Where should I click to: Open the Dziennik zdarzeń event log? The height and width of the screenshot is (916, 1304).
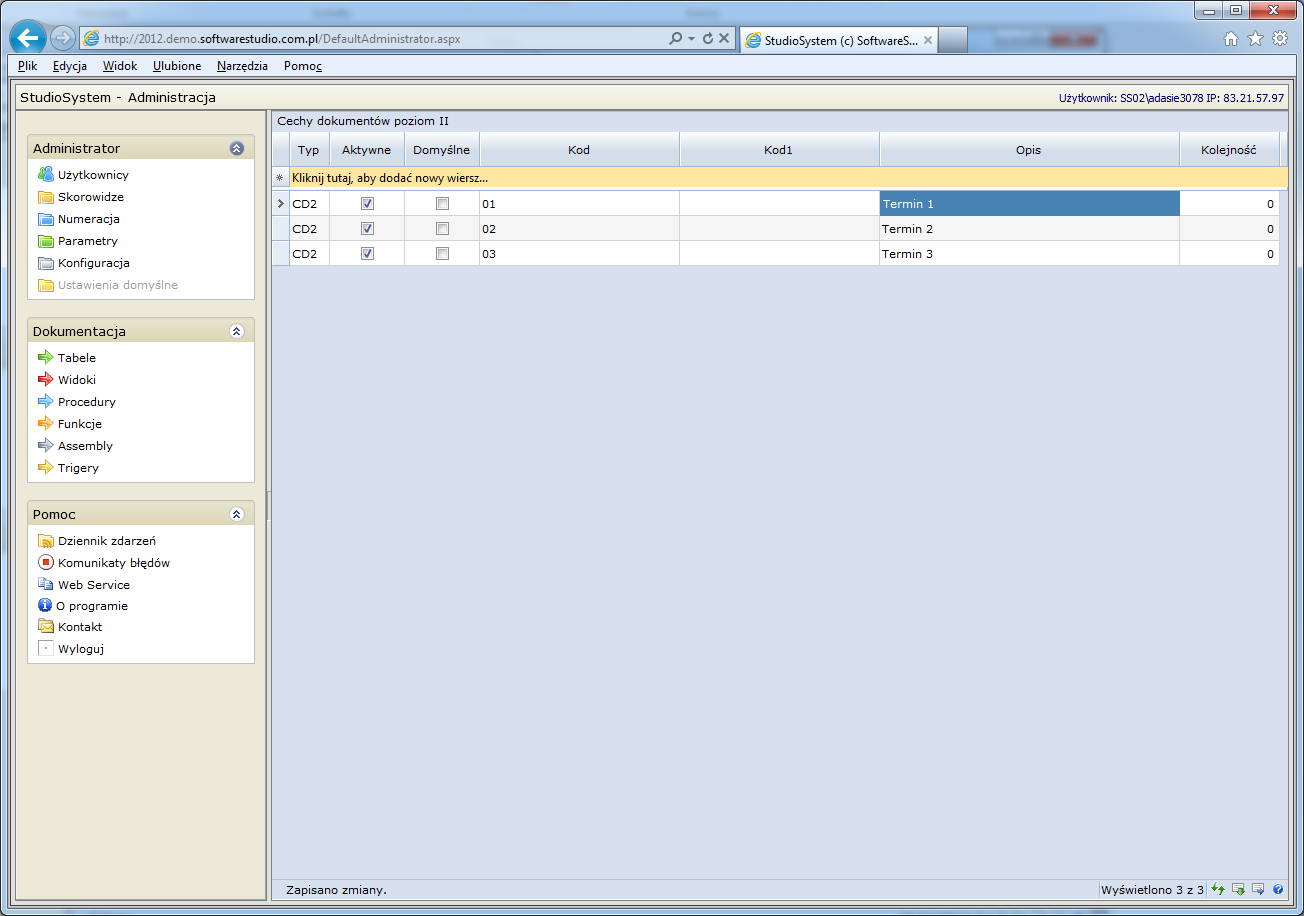(106, 541)
